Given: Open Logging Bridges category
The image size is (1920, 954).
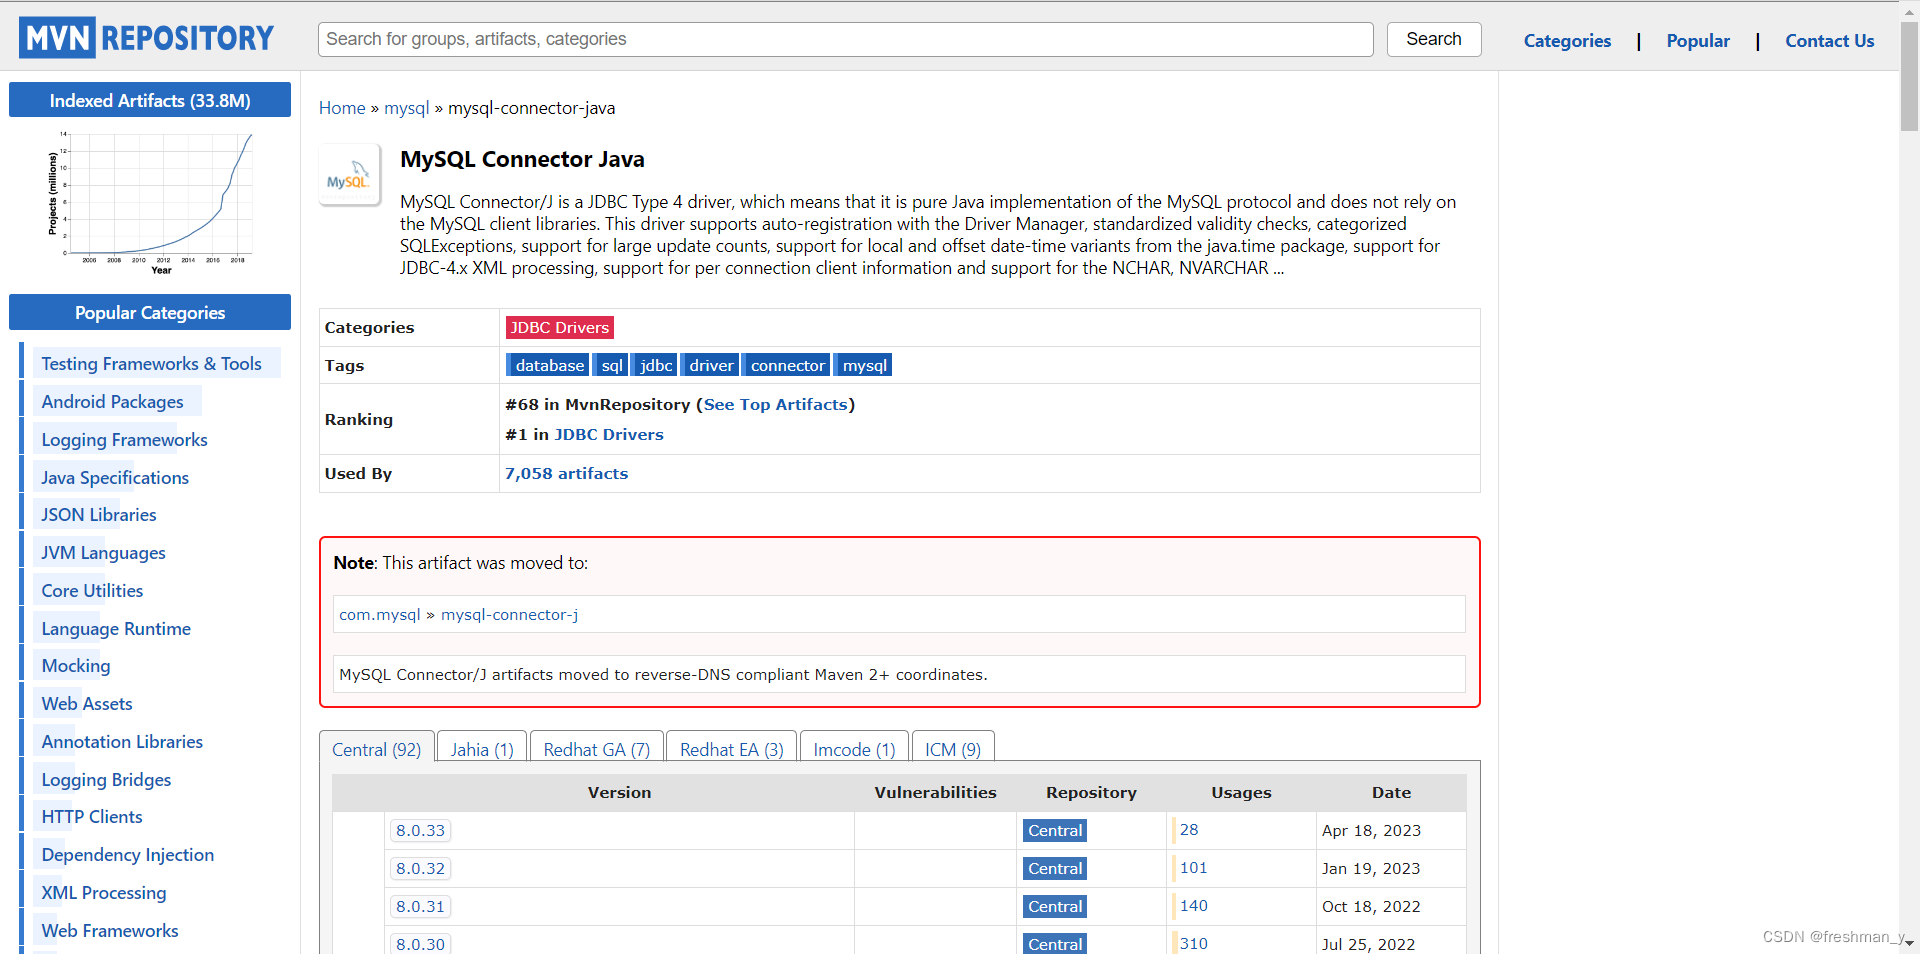Looking at the screenshot, I should point(106,779).
